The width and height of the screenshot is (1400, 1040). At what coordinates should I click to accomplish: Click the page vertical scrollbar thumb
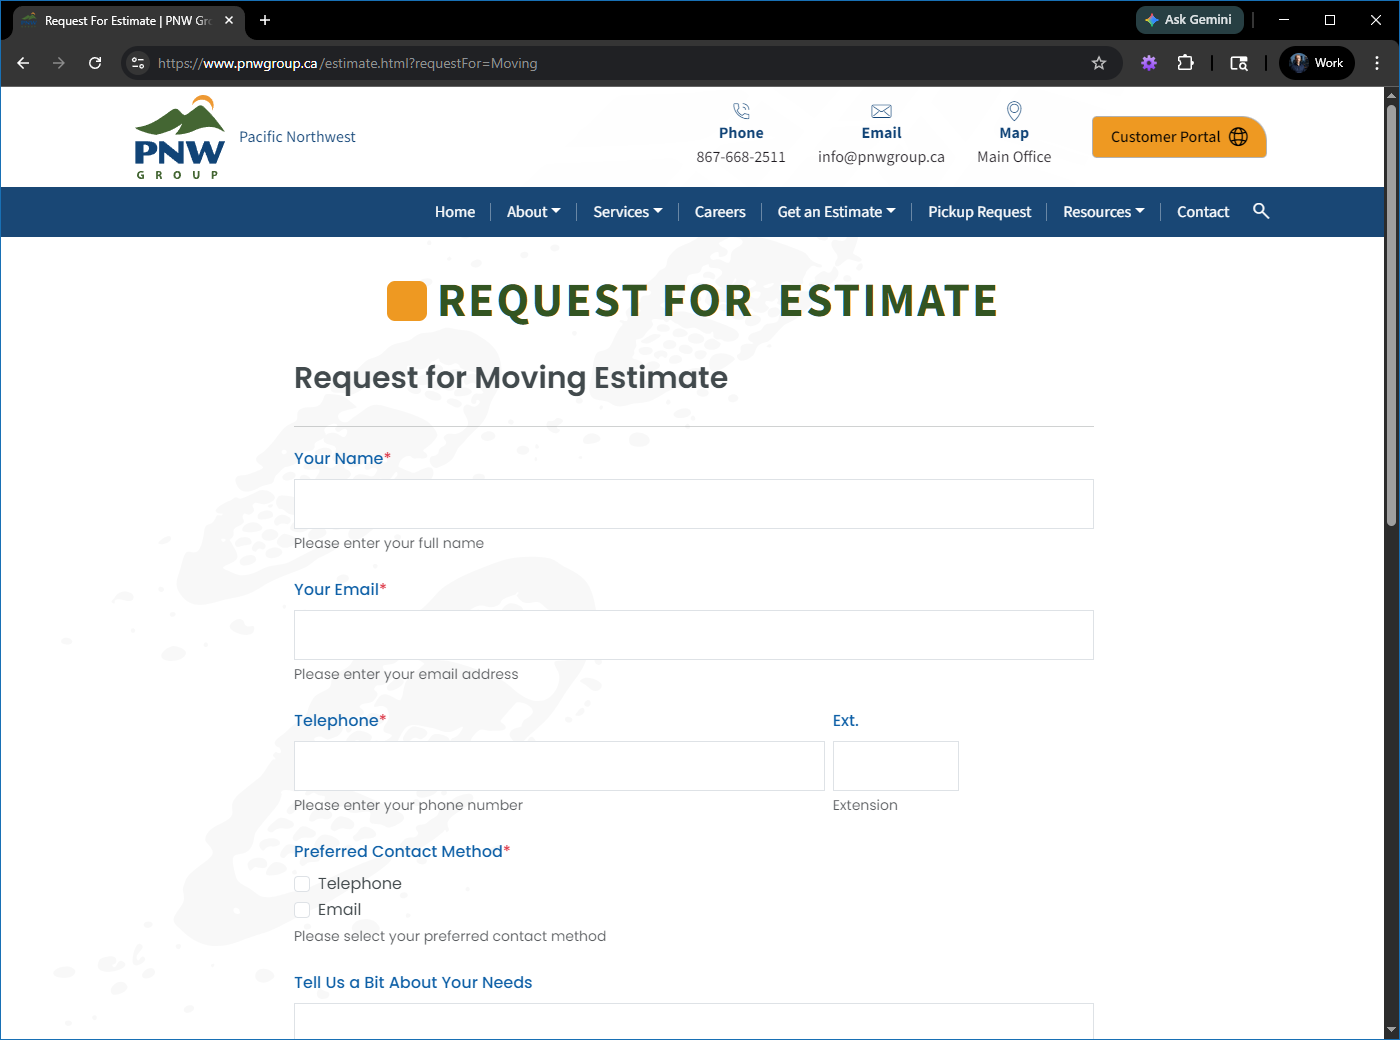click(1391, 313)
